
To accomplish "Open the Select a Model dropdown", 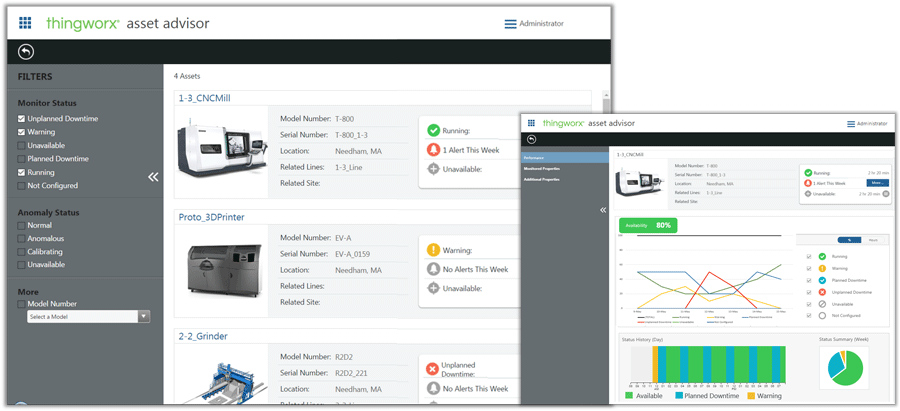I will click(x=143, y=317).
